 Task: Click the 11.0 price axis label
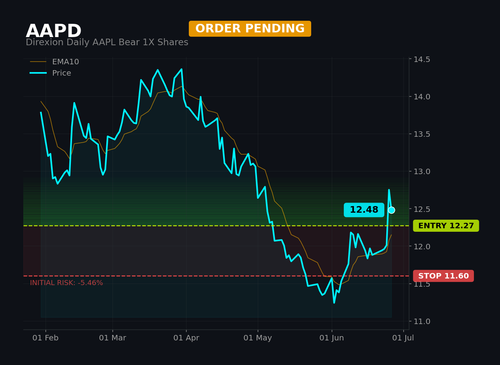[x=422, y=321]
